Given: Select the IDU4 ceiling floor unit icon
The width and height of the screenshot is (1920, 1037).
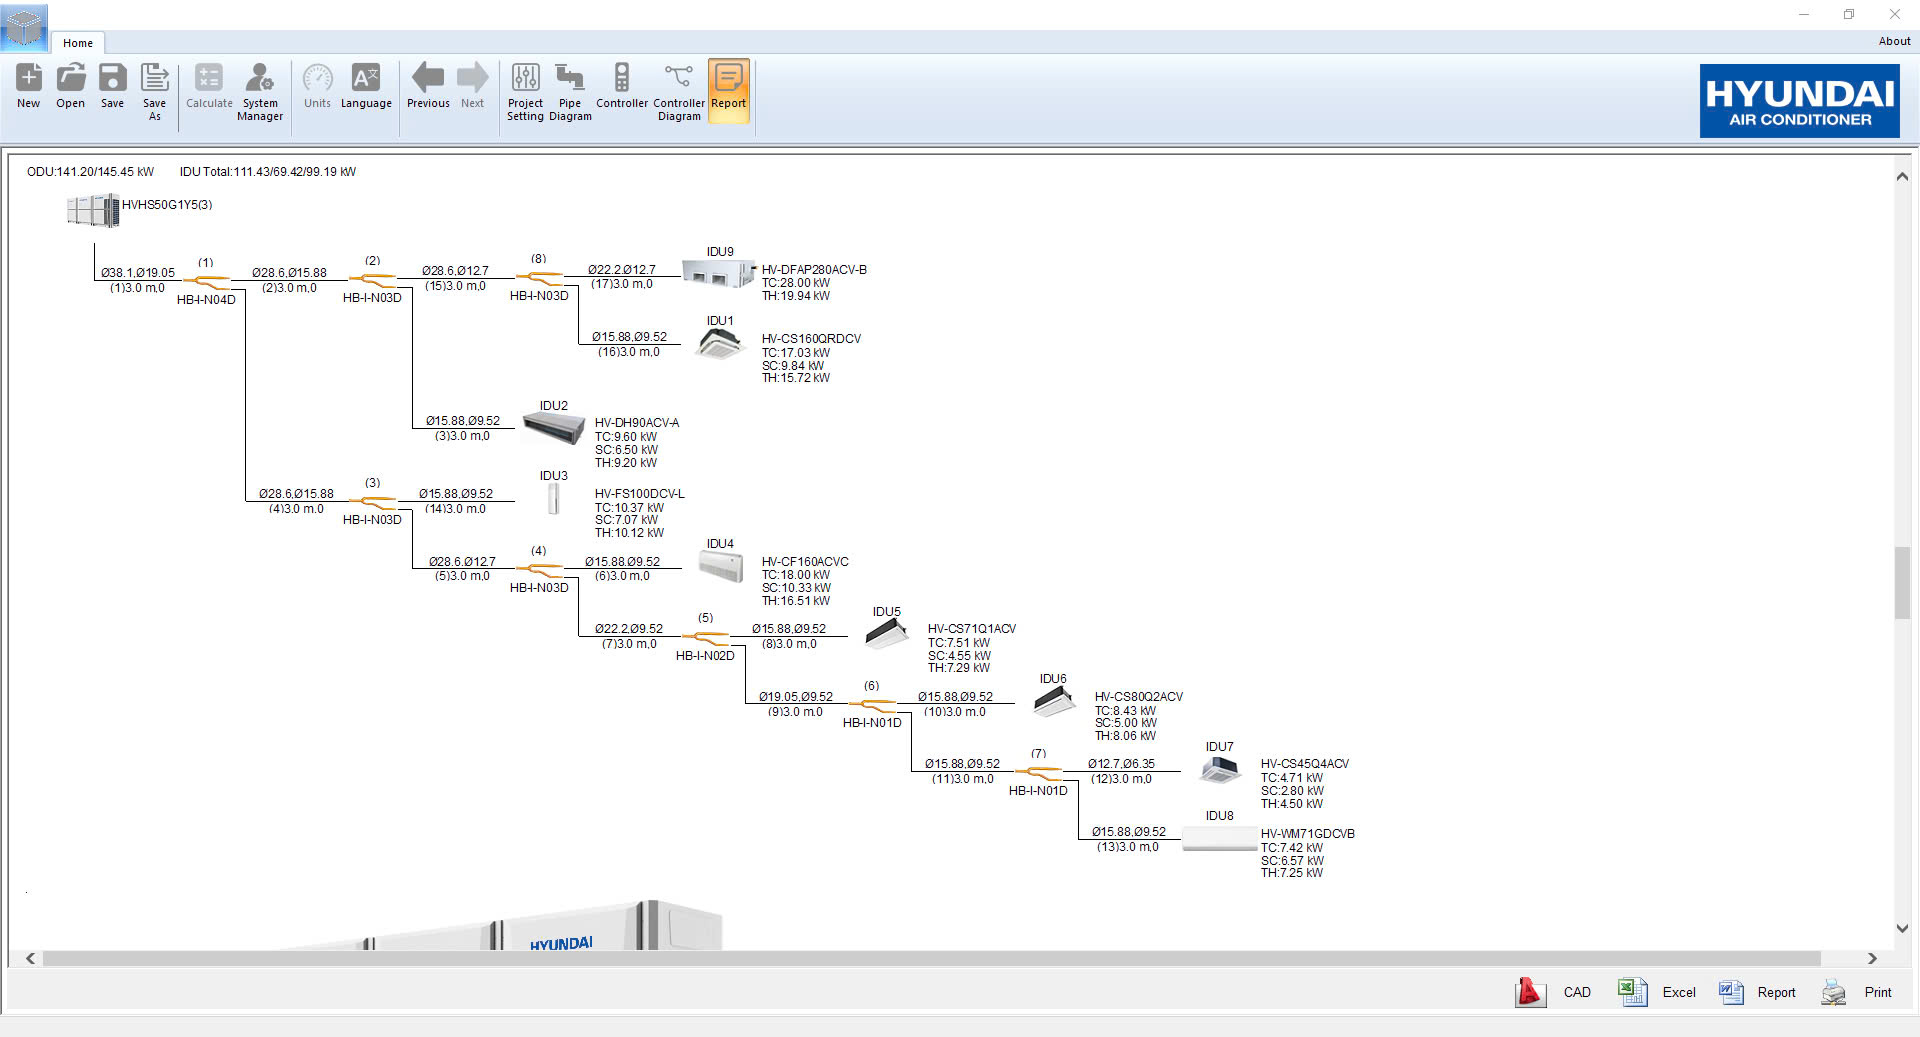Looking at the screenshot, I should (720, 567).
